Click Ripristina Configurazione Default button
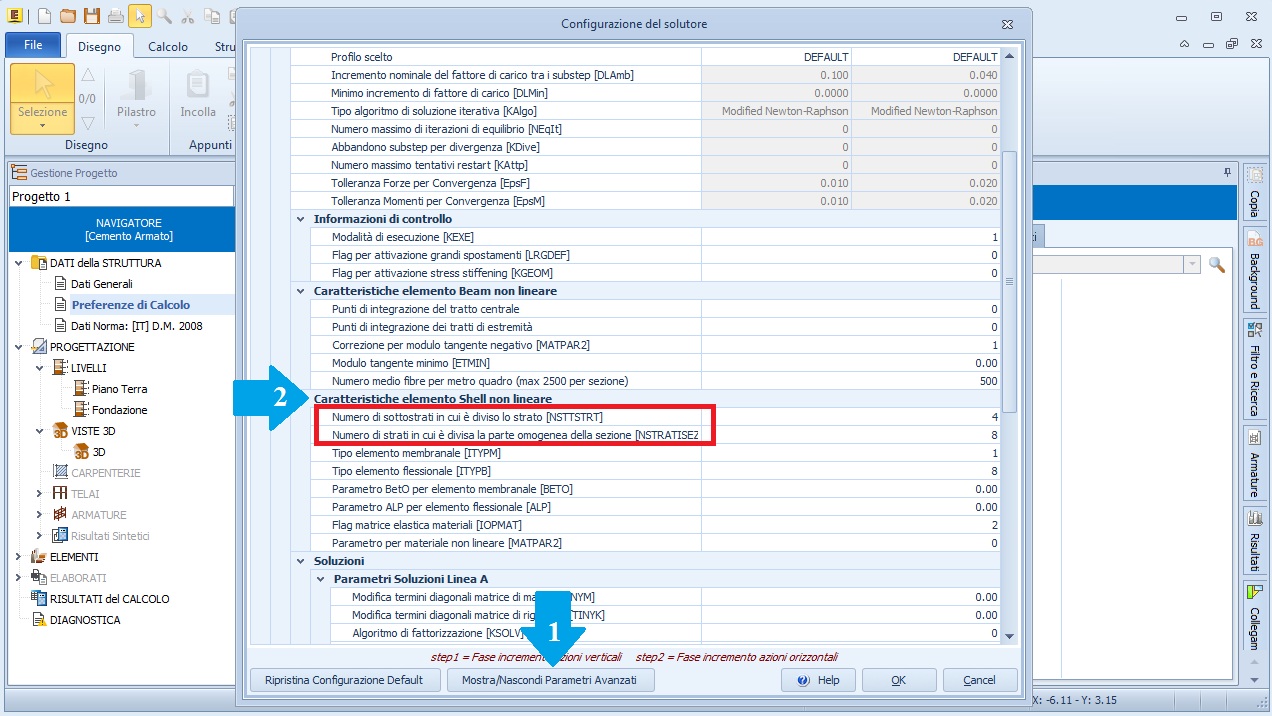Screen dimensions: 1272x716 [344, 680]
